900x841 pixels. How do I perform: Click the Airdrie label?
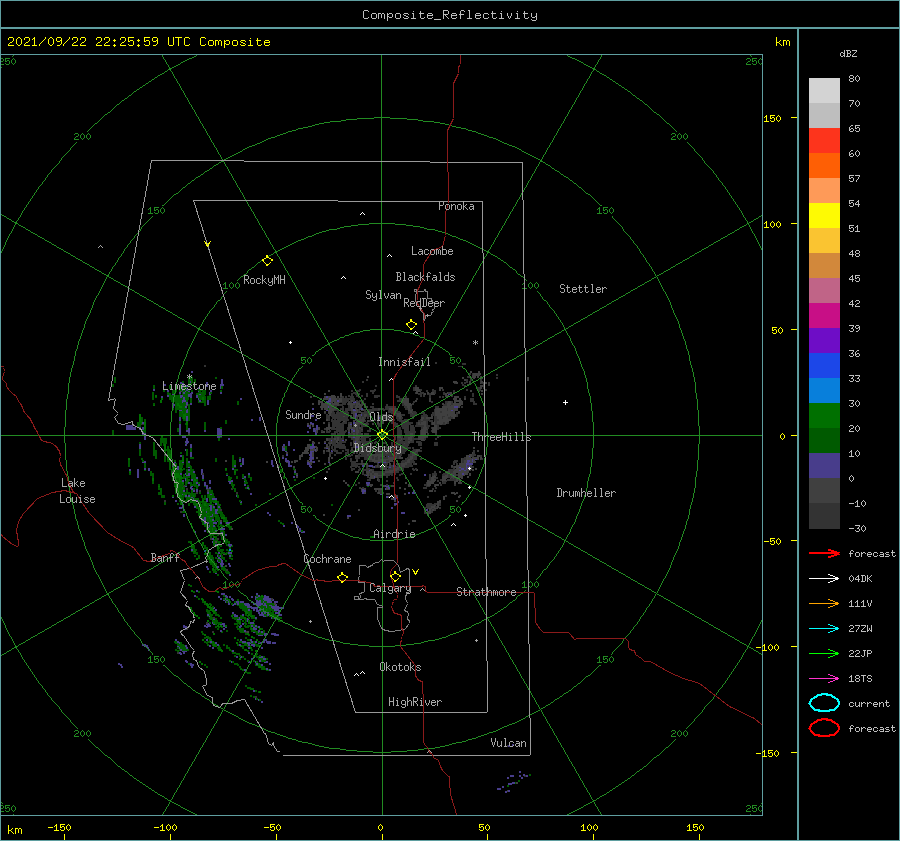pyautogui.click(x=394, y=534)
